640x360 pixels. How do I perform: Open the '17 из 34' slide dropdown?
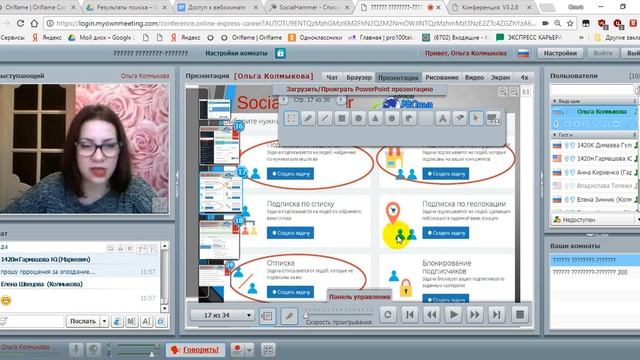222,316
